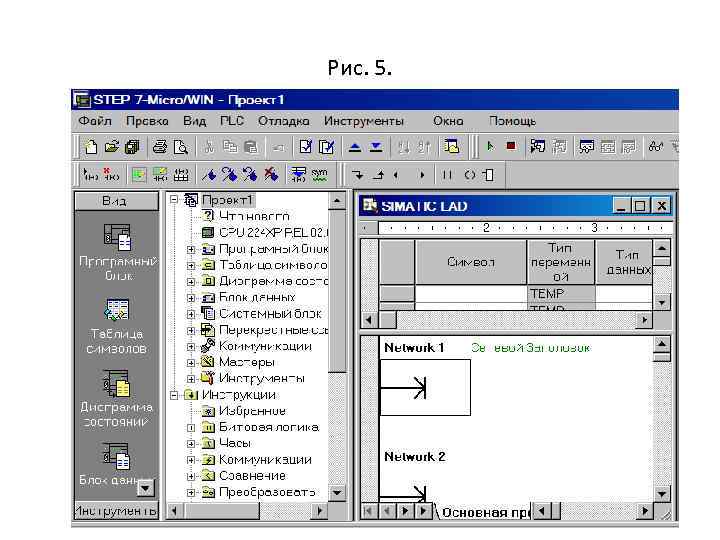Click the sym symbol table toolbar icon
This screenshot has height=540, width=720.
(x=319, y=175)
